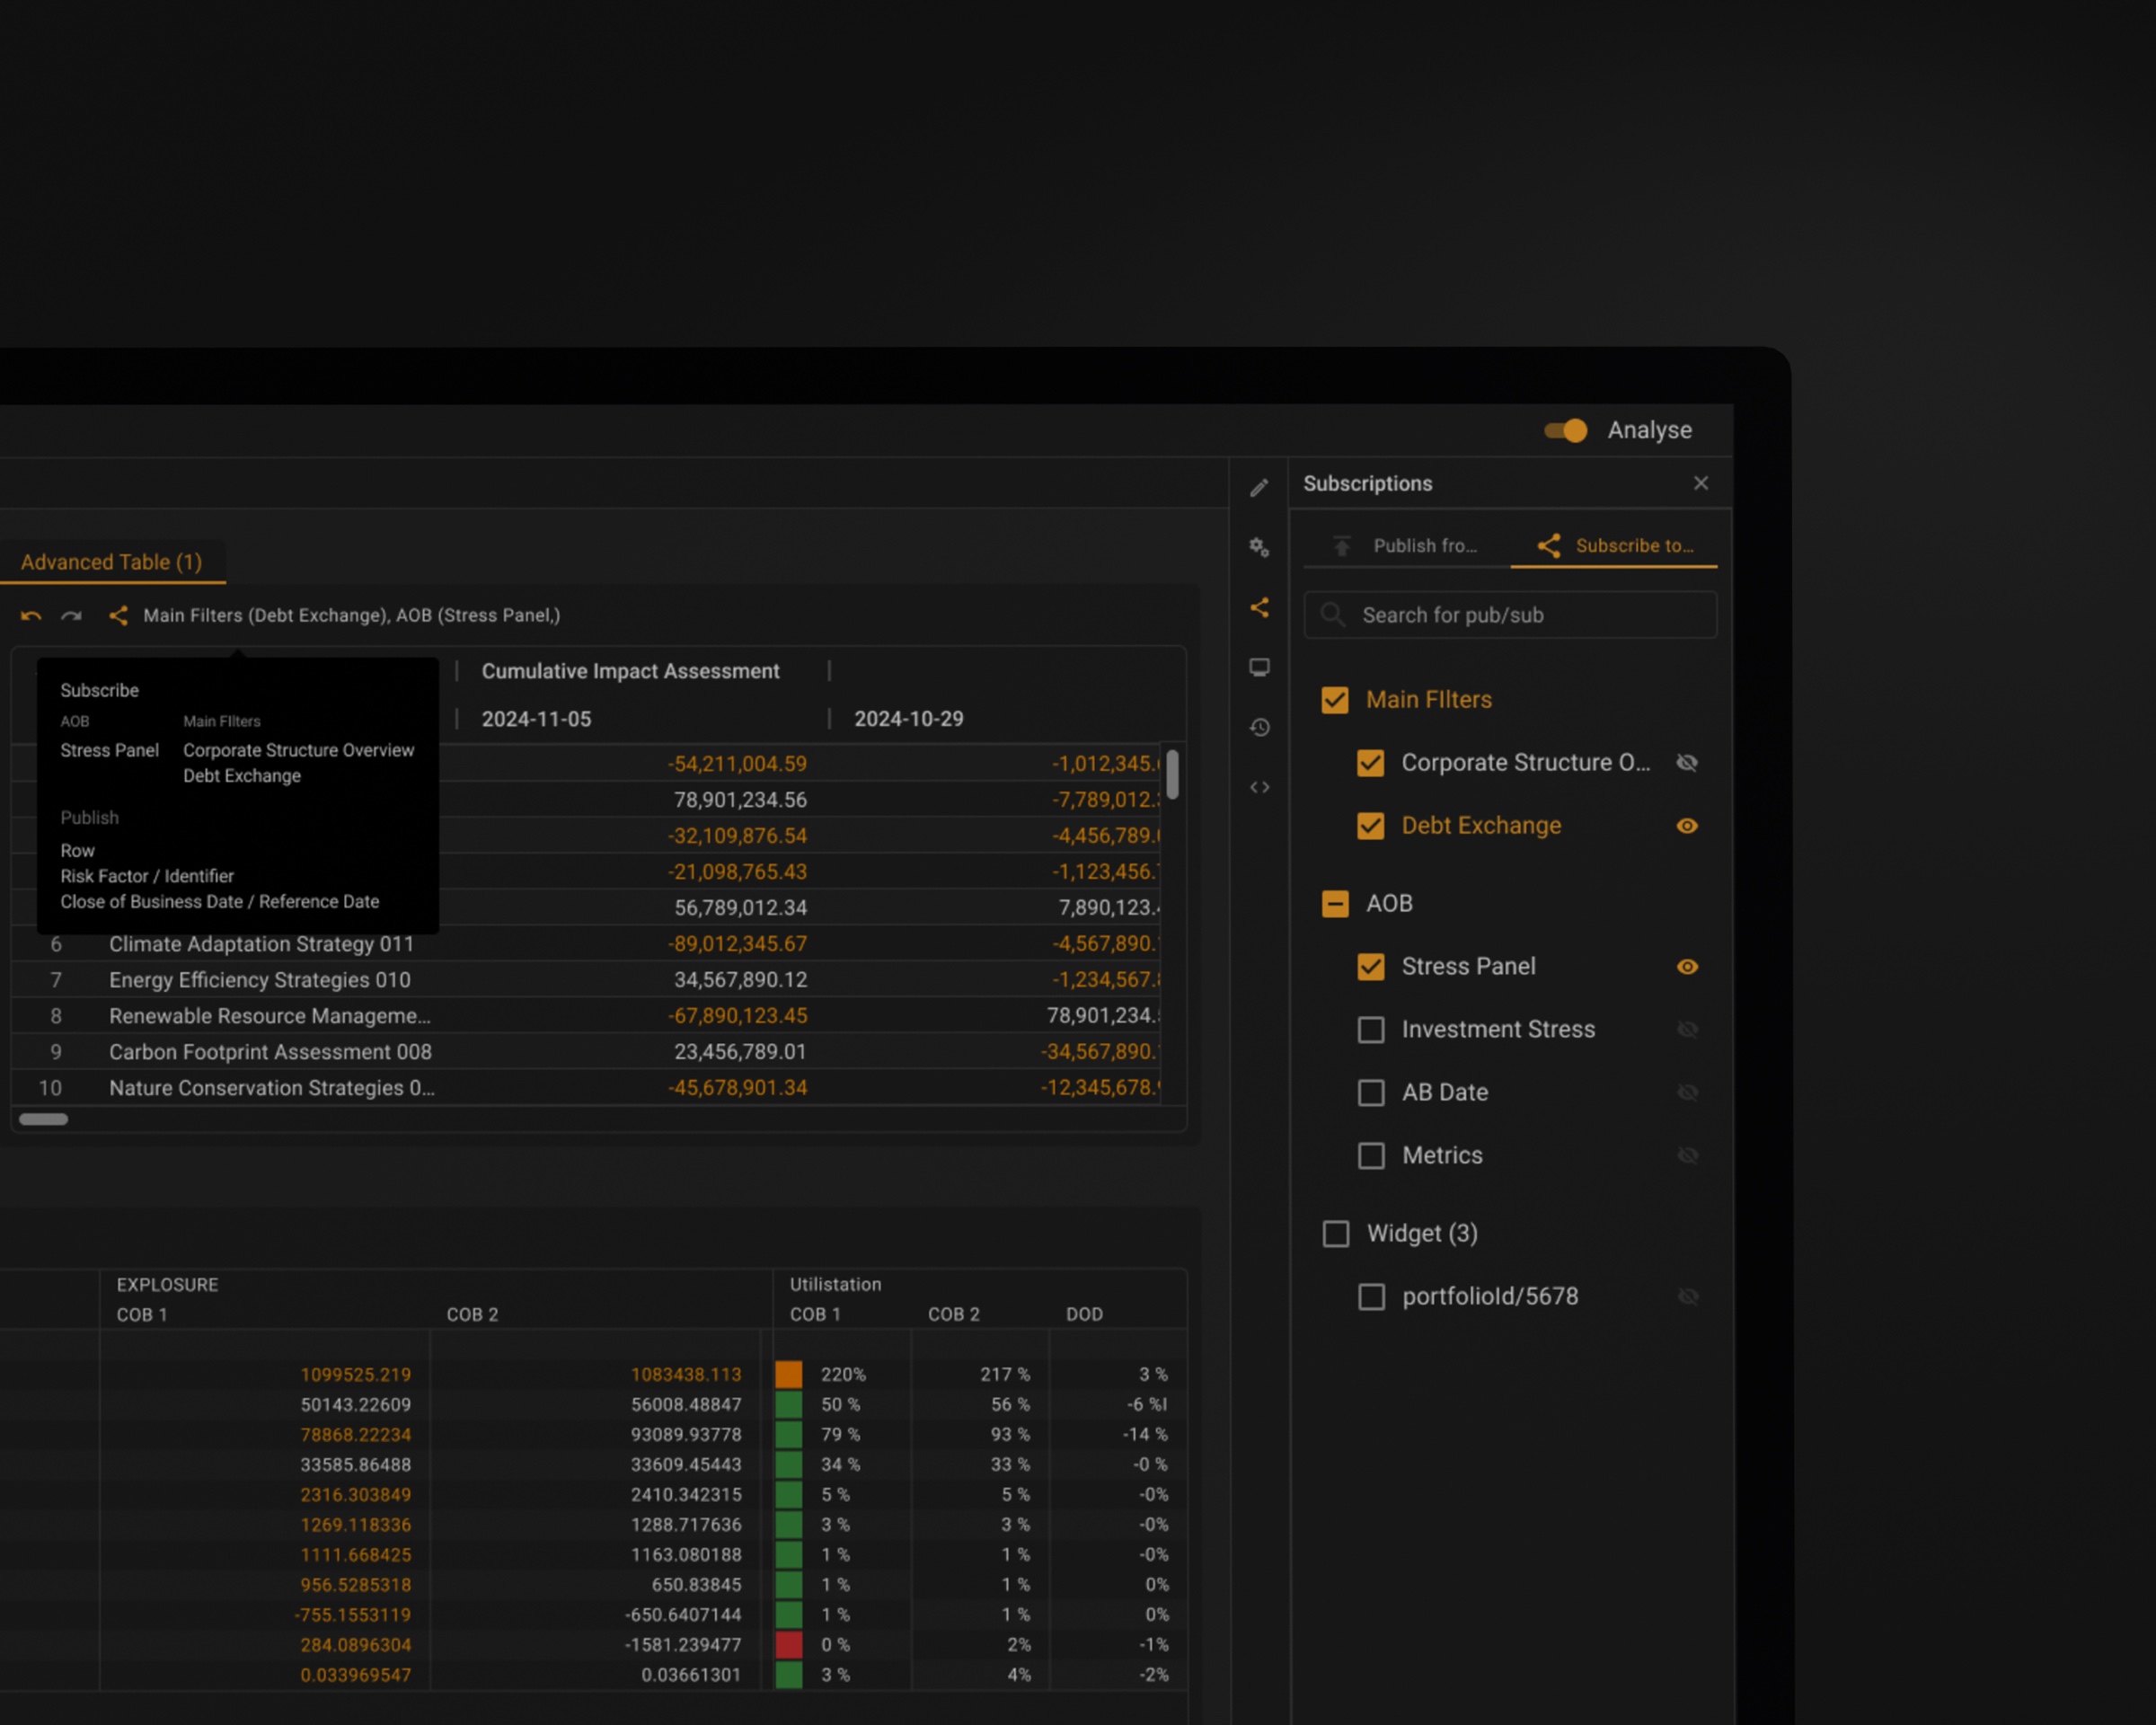Click cell value -54,211,004.59
2156x1725 pixels.
[737, 764]
